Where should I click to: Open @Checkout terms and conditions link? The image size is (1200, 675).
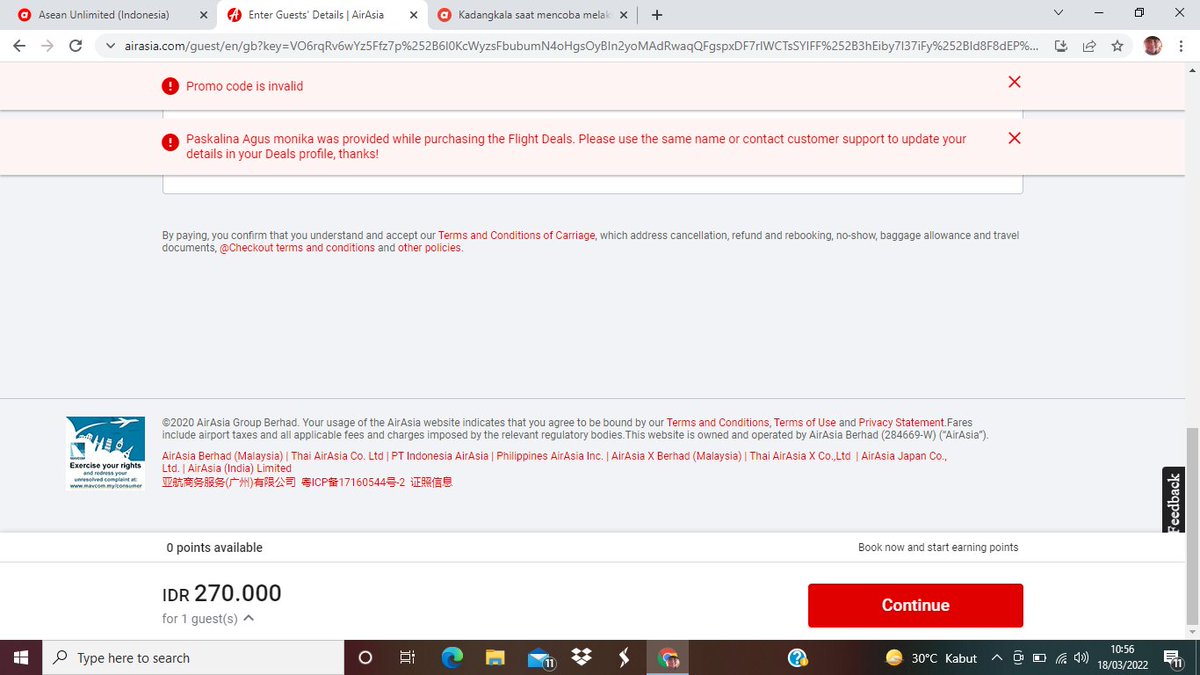[297, 248]
